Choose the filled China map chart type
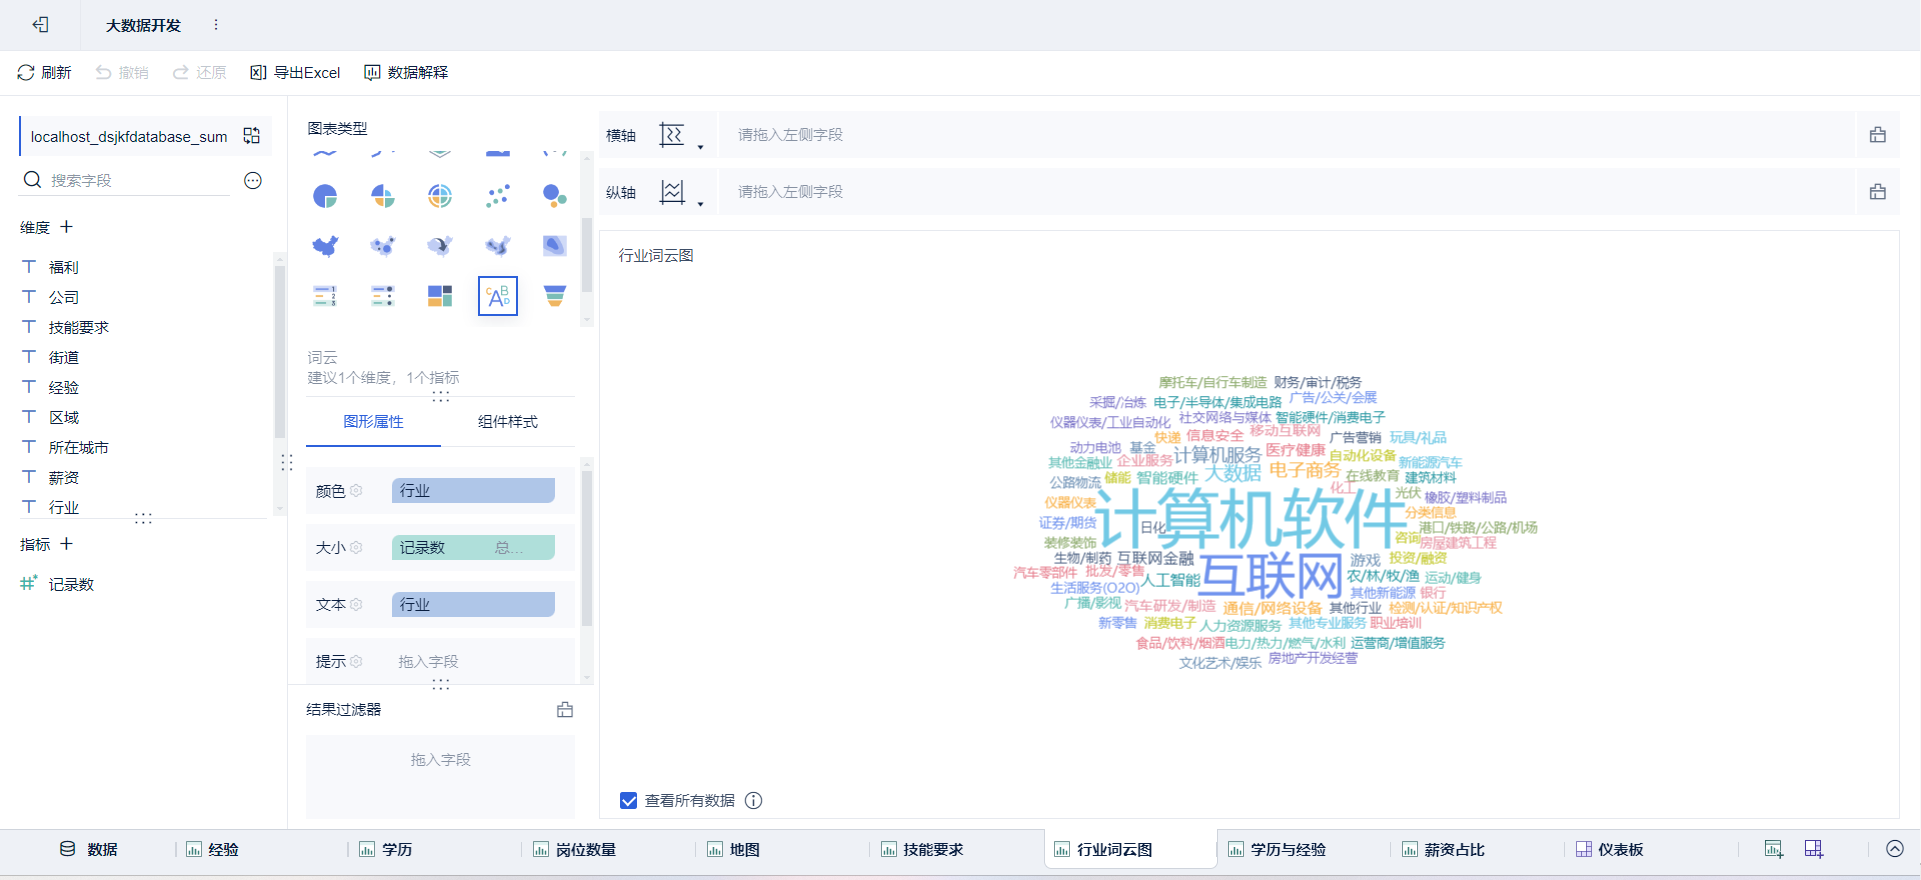The width and height of the screenshot is (1921, 880). (325, 246)
